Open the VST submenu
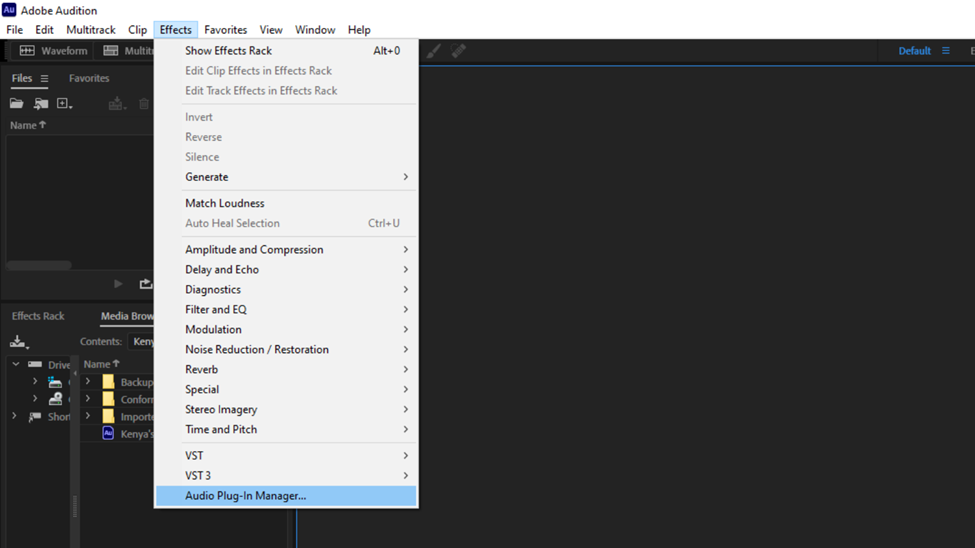Viewport: 975px width, 548px height. click(x=286, y=456)
